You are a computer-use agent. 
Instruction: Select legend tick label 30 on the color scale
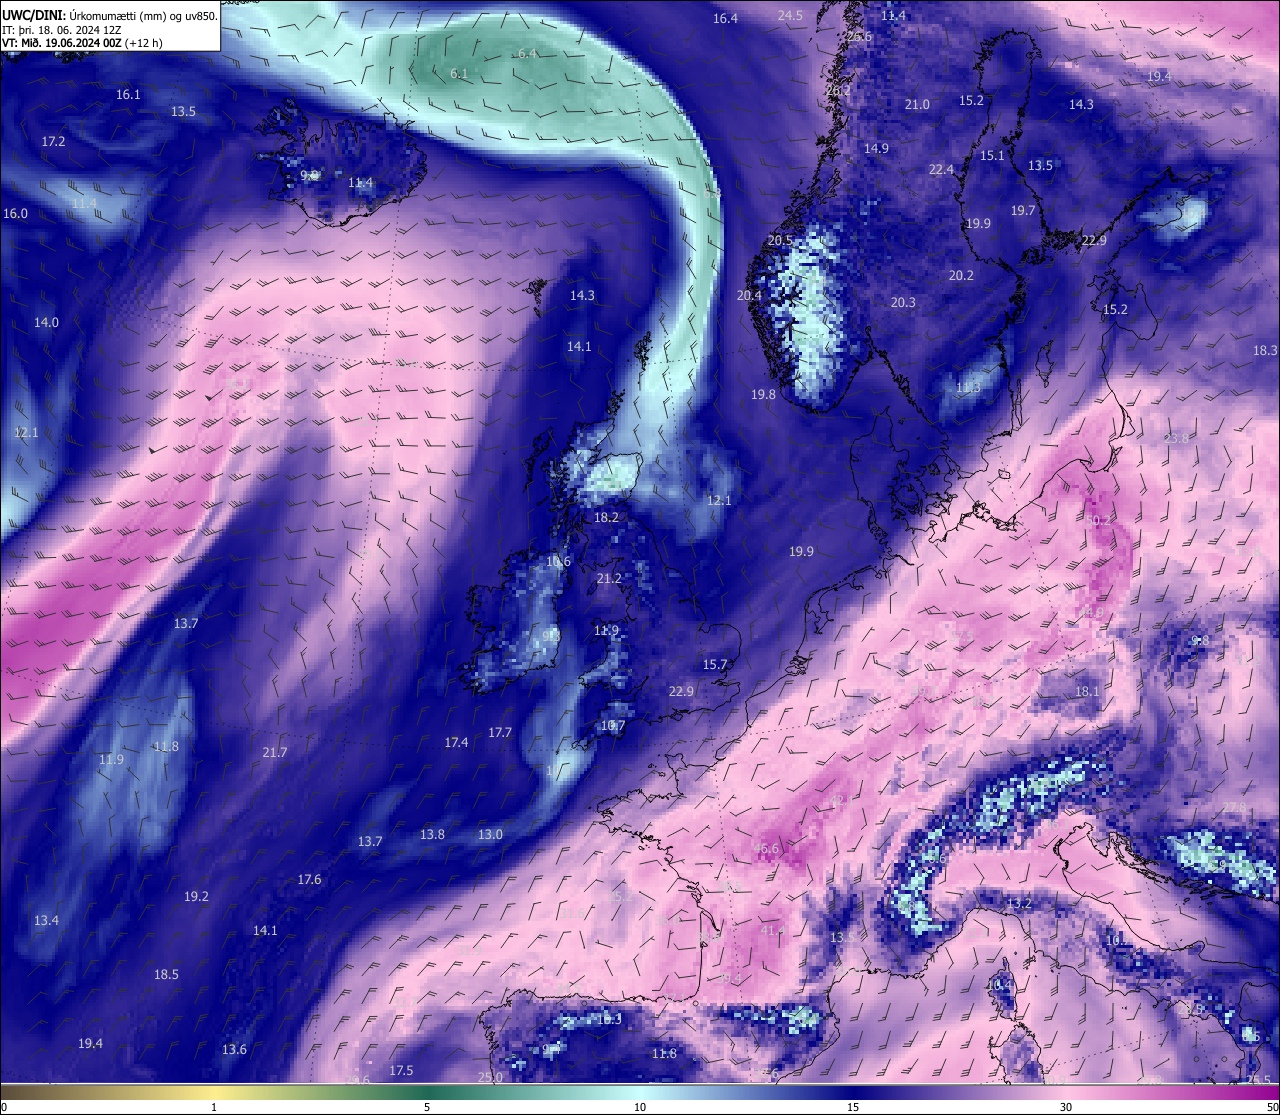click(1066, 1107)
